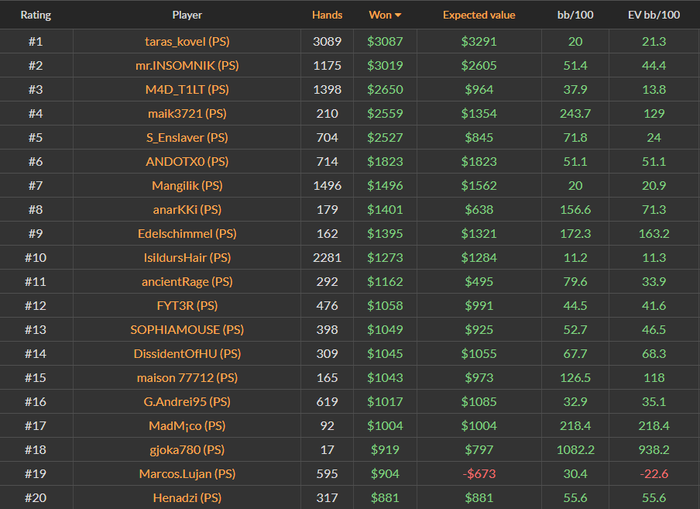Click the Rating column header
The width and height of the screenshot is (700, 509).
pos(36,16)
